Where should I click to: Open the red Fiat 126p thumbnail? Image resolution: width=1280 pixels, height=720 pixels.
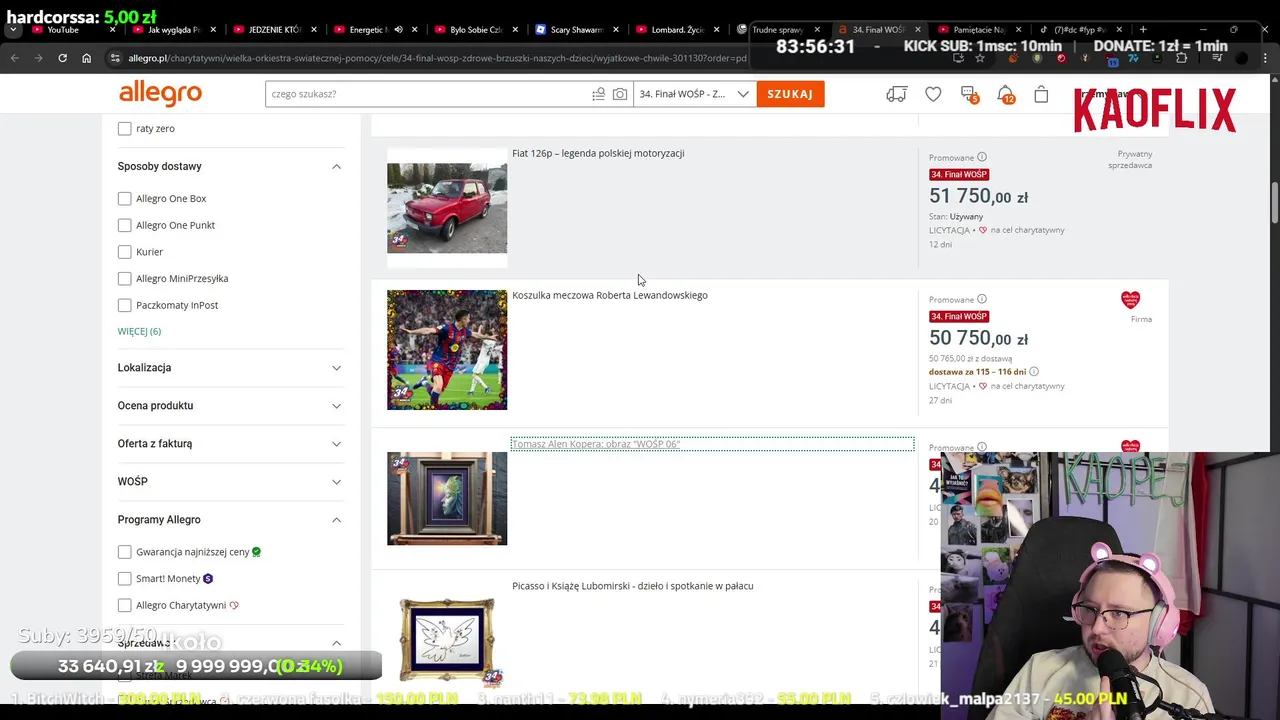(447, 207)
